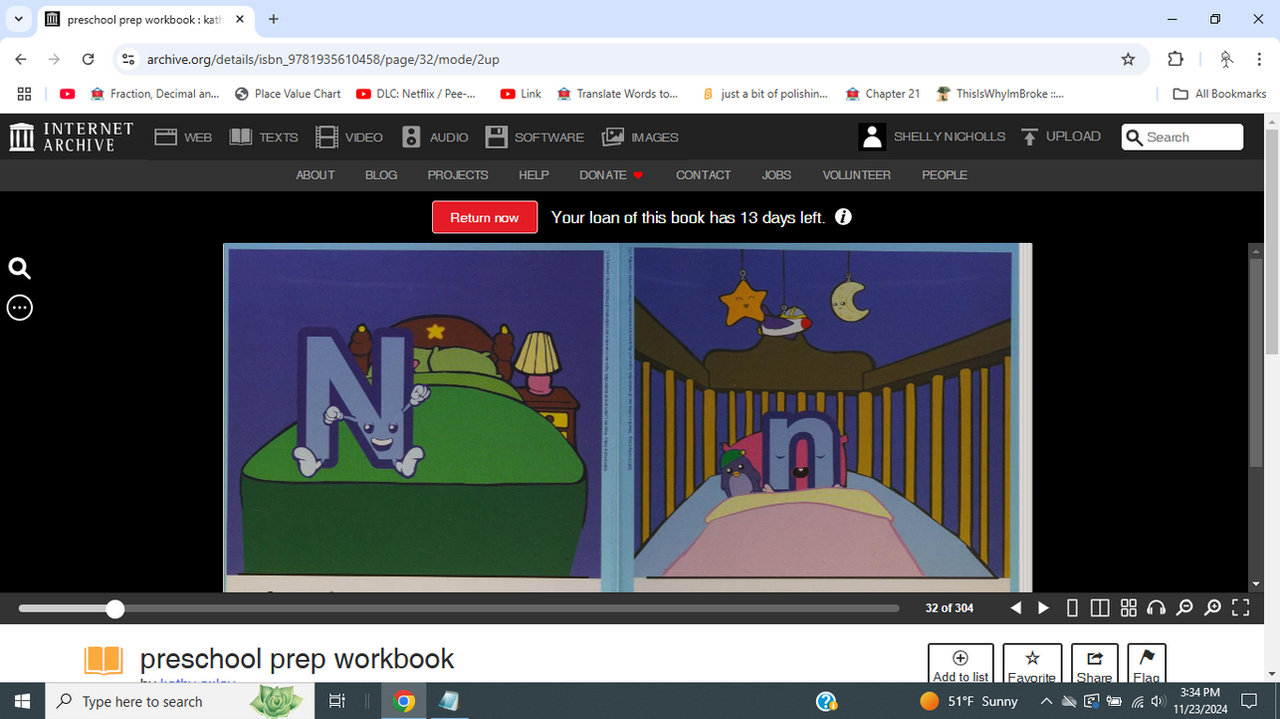Open the tab search dropdown arrow
1280x719 pixels.
[18, 19]
